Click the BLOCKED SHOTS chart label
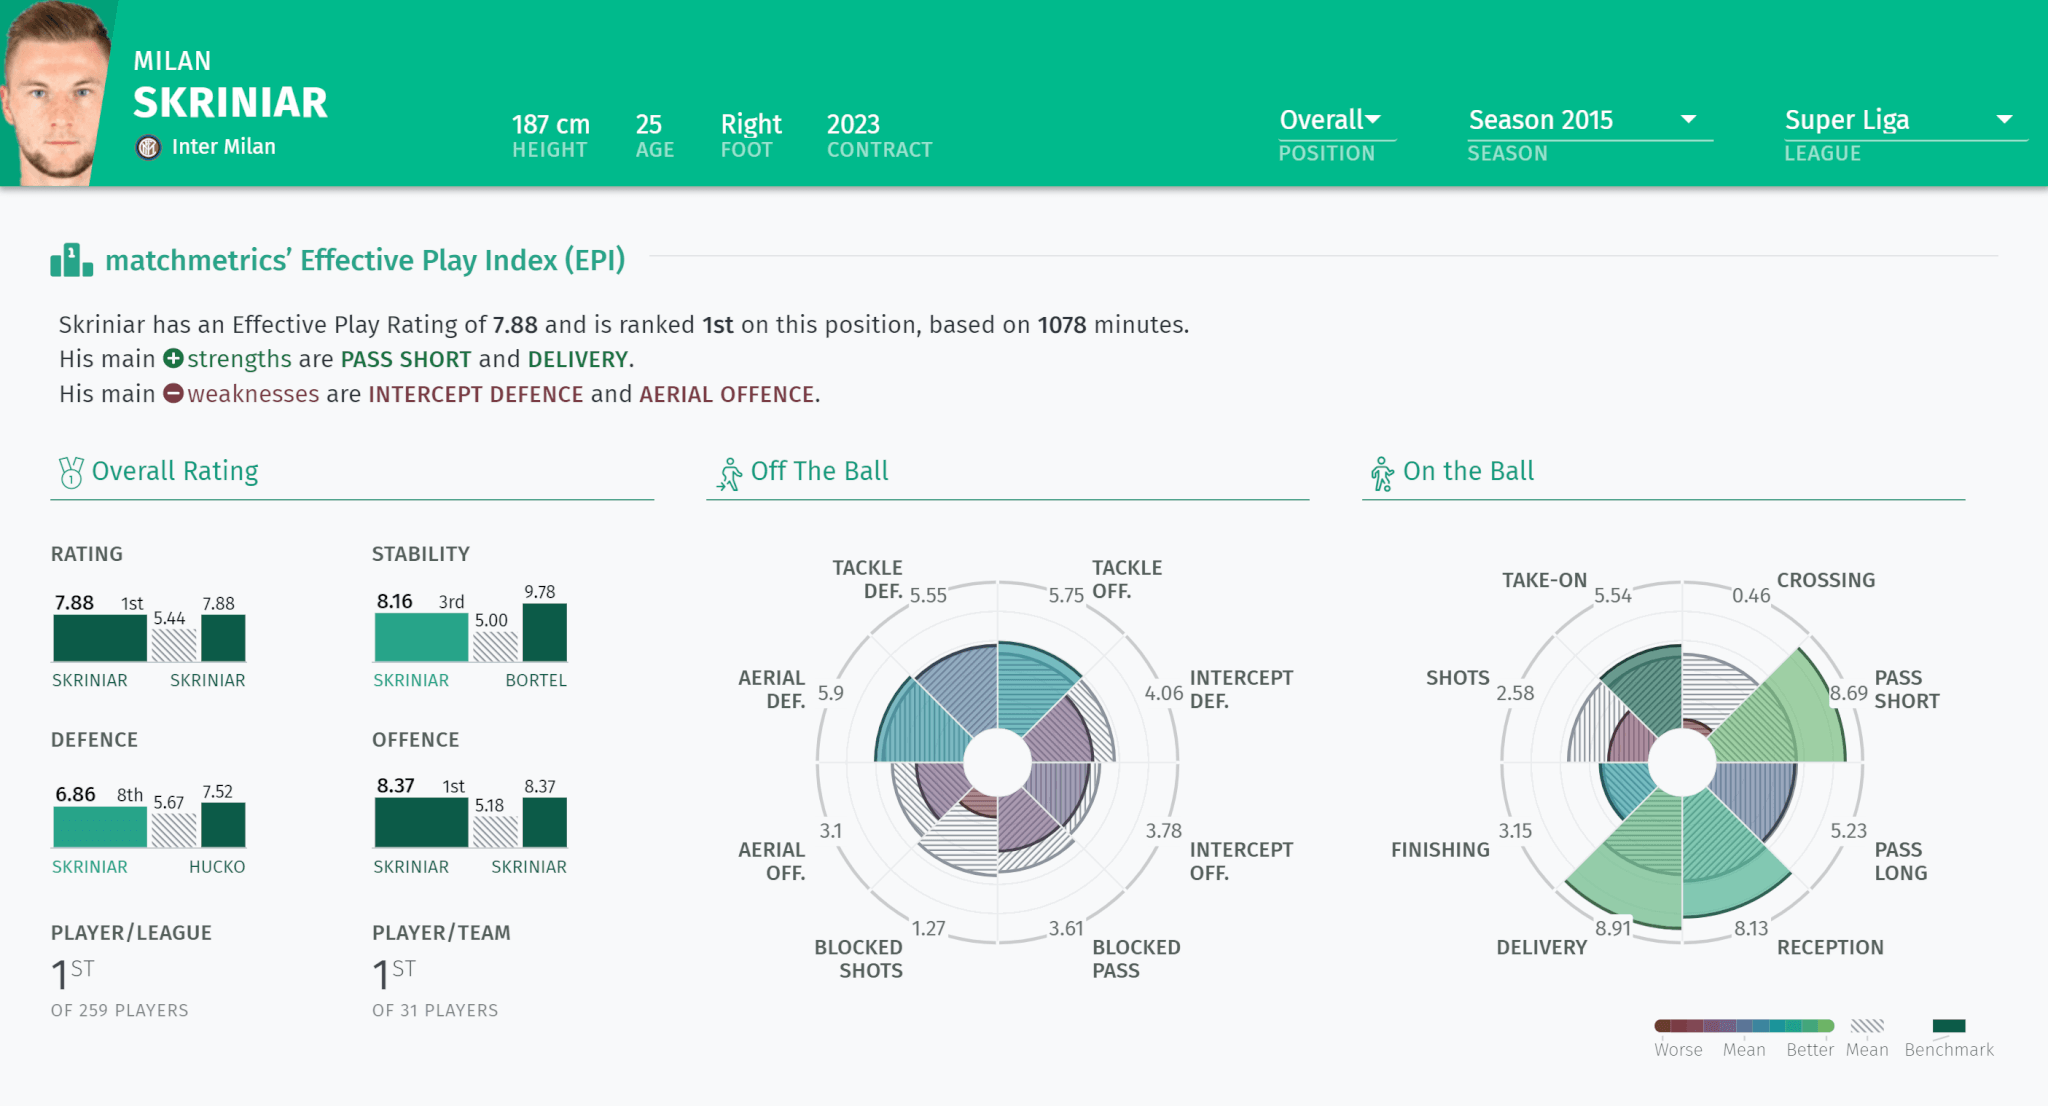The height and width of the screenshot is (1106, 2048). (859, 958)
